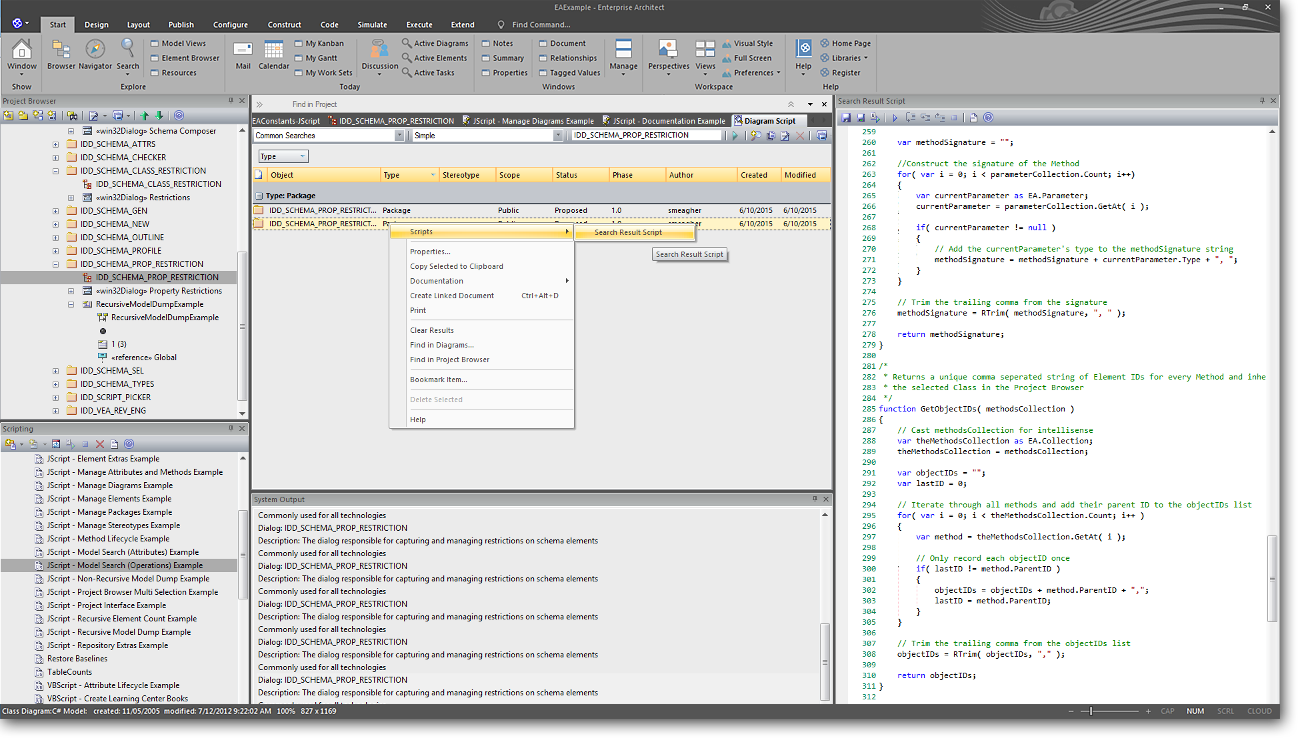
Task: Click the blue run-script arrow in script editor
Action: [x=894, y=118]
